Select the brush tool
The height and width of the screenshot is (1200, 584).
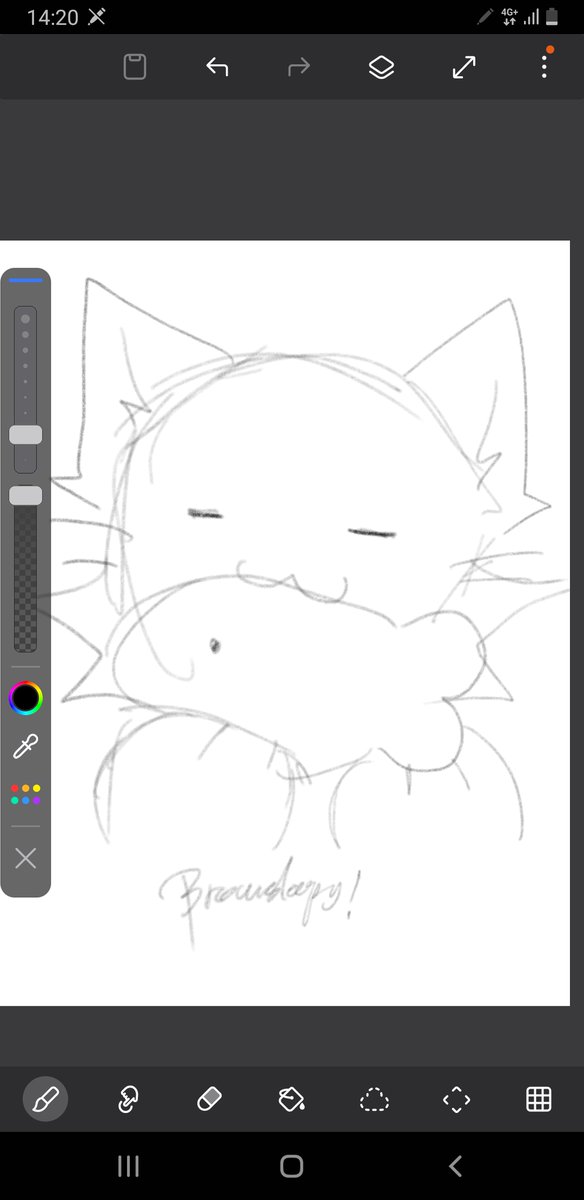pyautogui.click(x=45, y=1100)
